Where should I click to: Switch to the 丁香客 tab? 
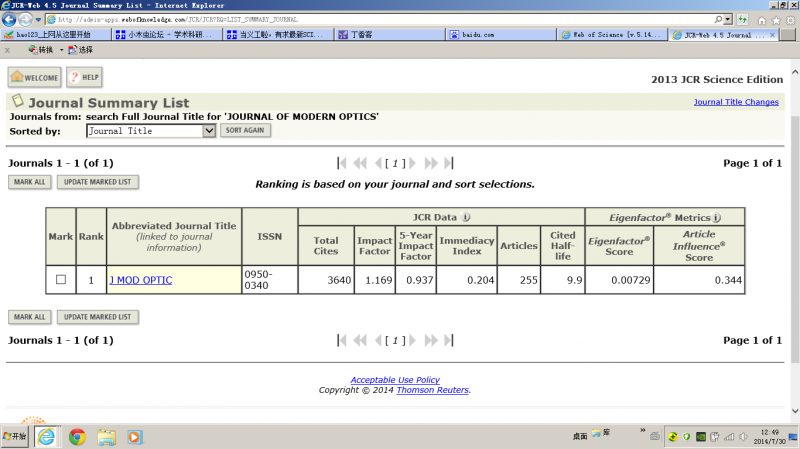(x=390, y=35)
